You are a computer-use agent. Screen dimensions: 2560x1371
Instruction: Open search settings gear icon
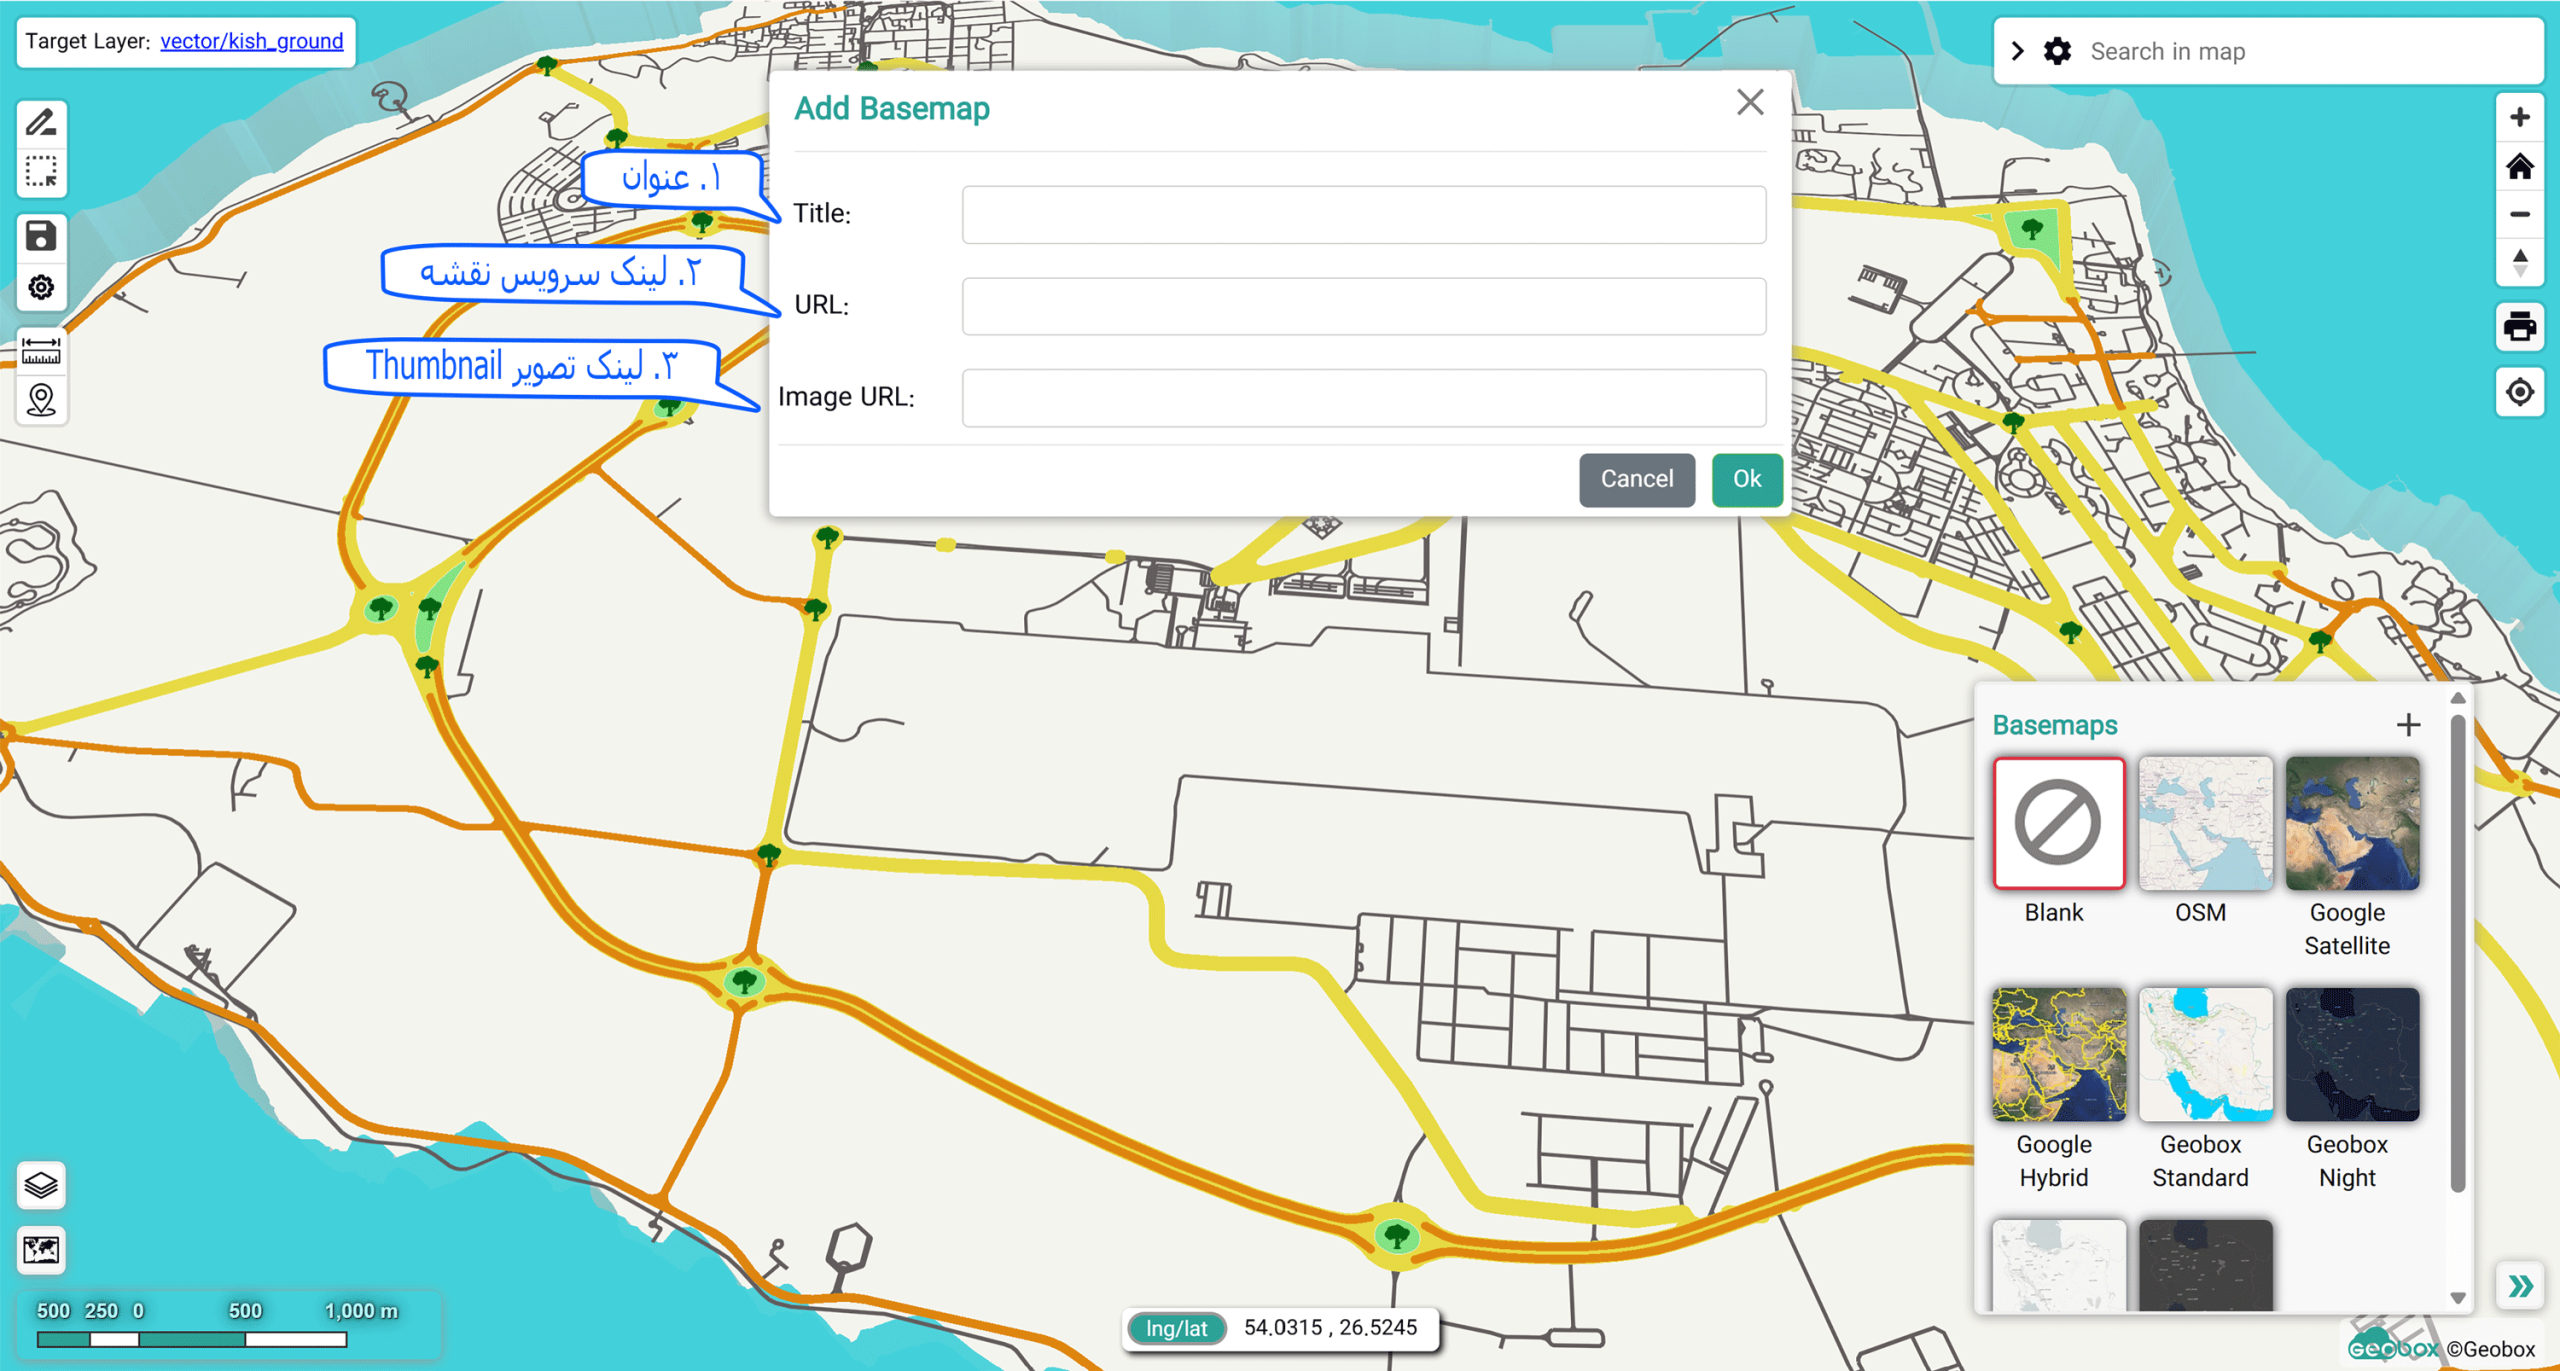click(x=2057, y=51)
